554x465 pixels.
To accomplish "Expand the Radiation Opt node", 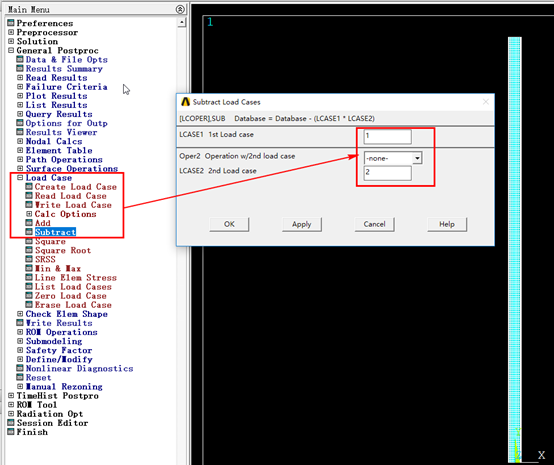I will 11,413.
